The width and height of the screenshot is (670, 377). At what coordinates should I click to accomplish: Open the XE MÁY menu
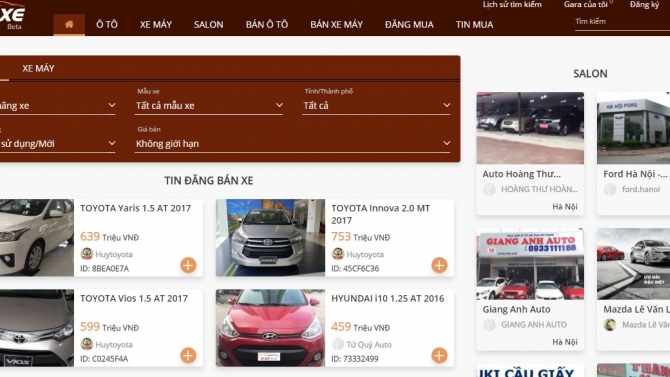tap(156, 24)
